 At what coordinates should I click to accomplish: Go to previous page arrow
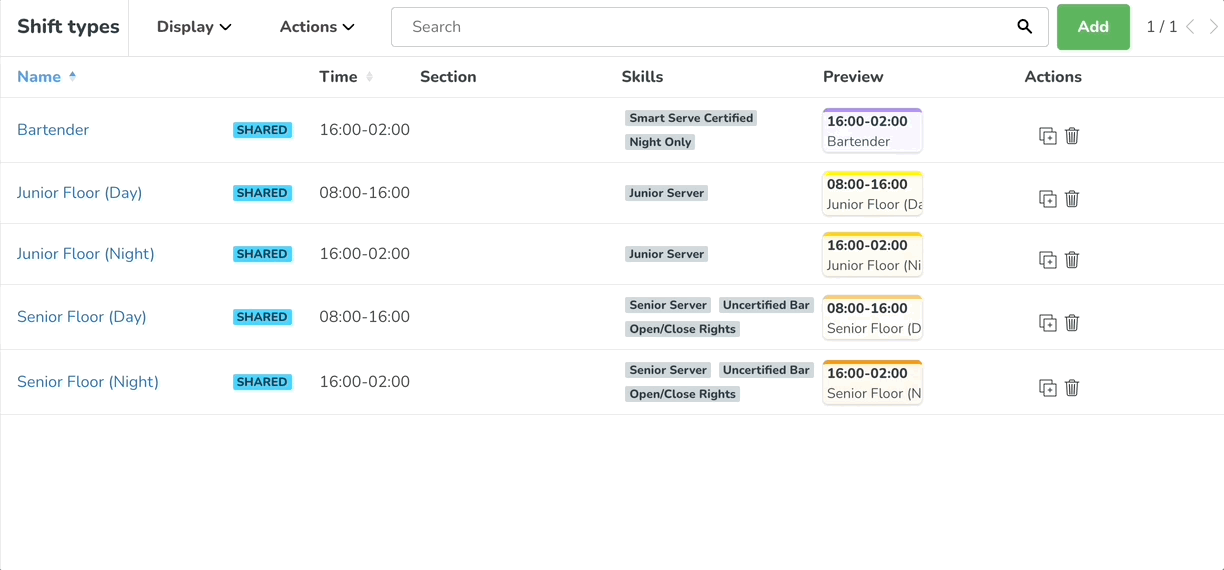point(1190,27)
